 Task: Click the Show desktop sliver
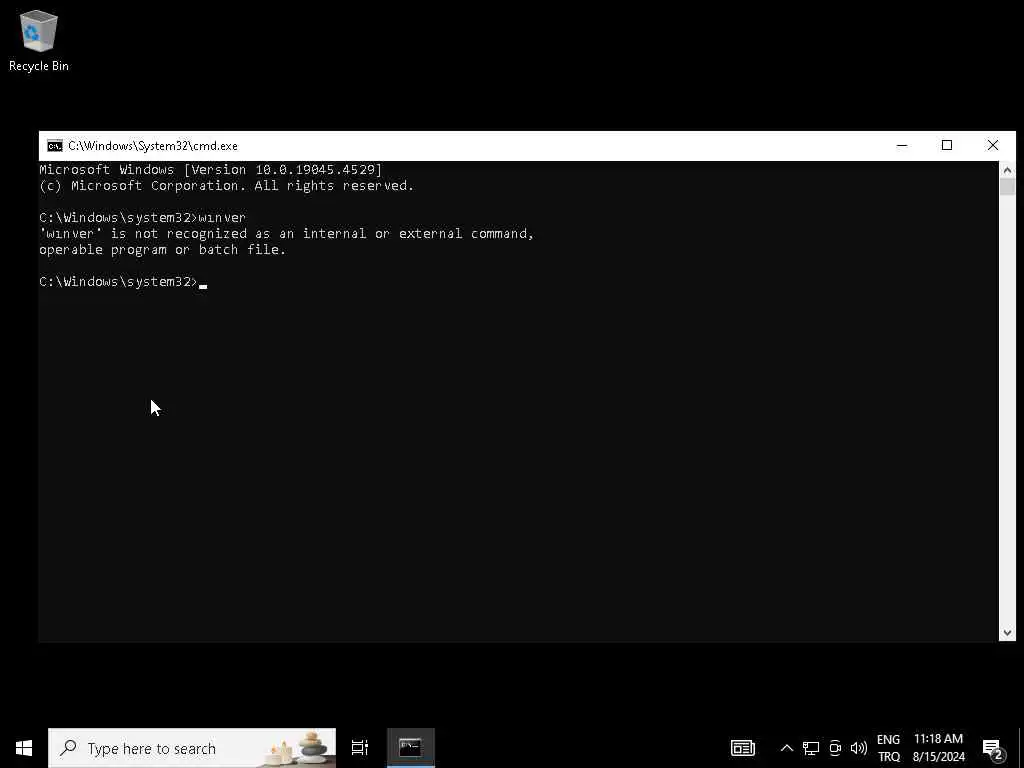[1021, 748]
